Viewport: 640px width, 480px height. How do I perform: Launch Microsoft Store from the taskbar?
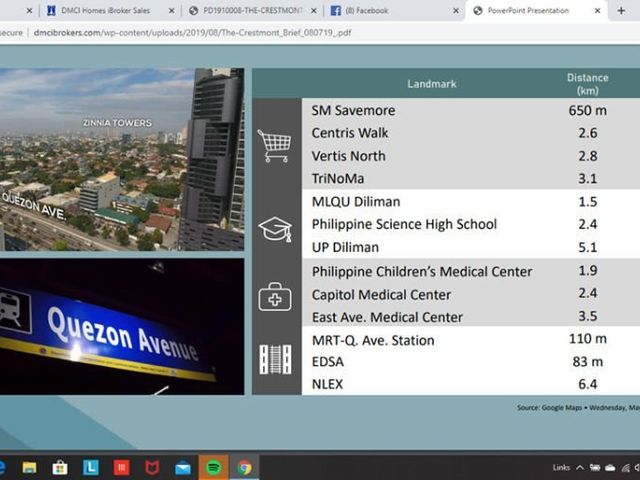[60, 467]
